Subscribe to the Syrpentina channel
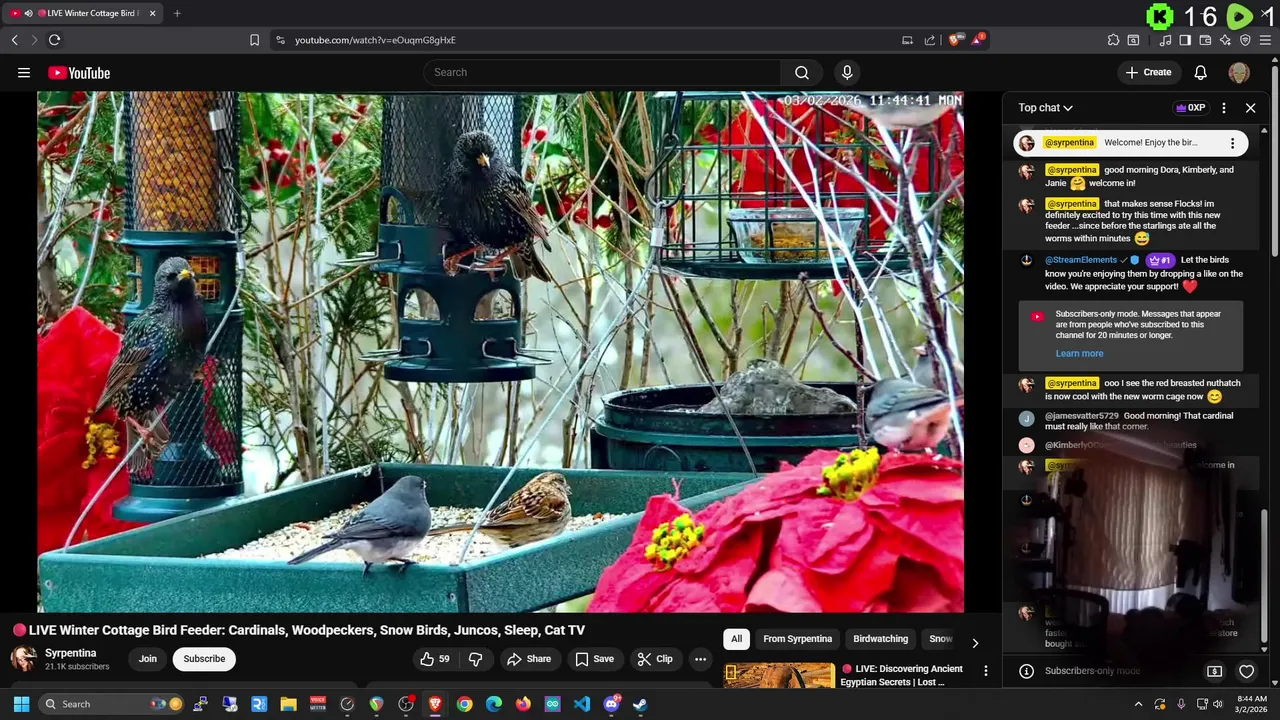1280x720 pixels. pos(204,659)
